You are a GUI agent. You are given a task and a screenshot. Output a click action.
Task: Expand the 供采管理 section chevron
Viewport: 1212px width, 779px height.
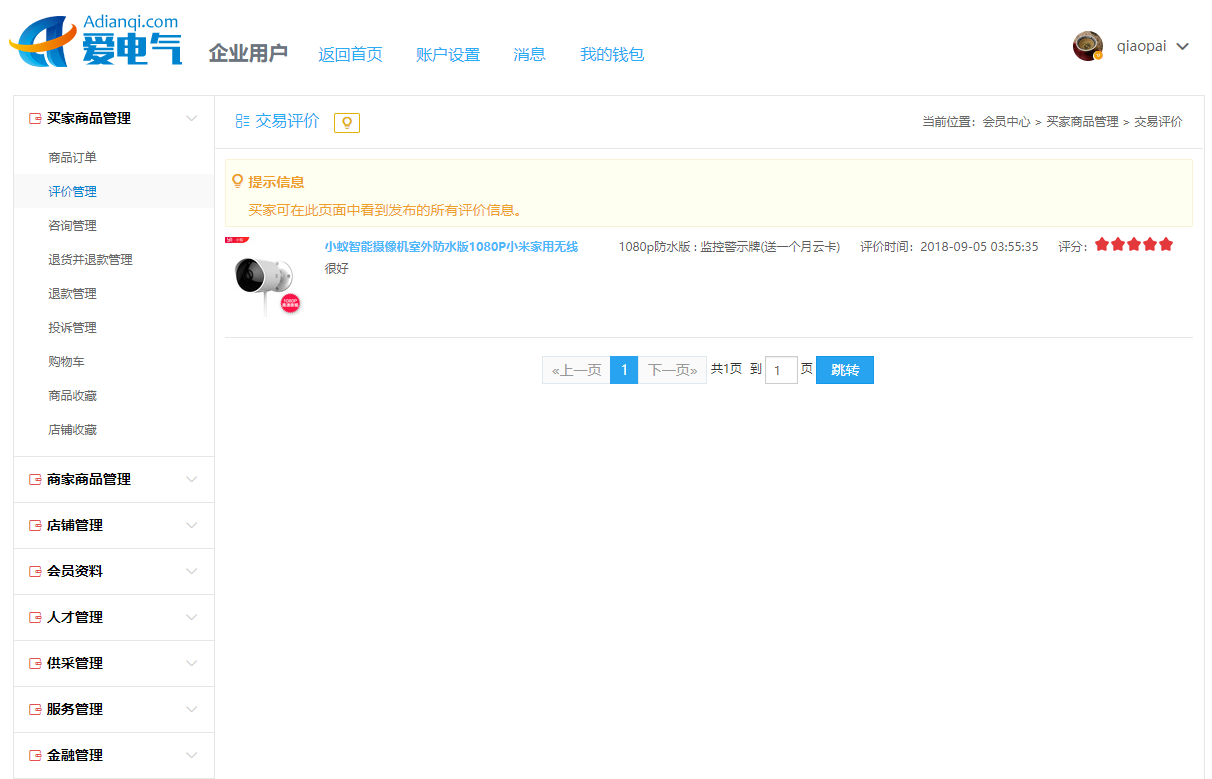click(192, 663)
